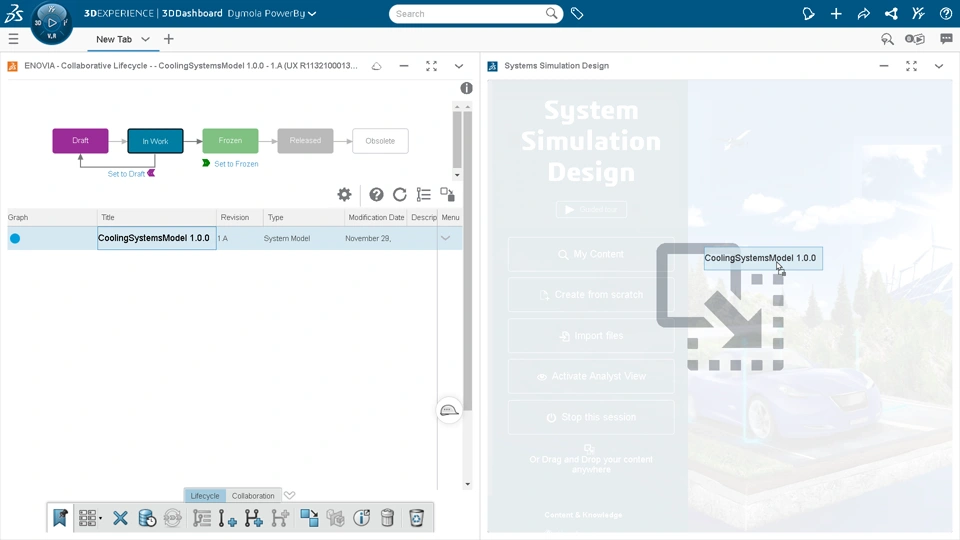Expand the New Tab chevron

pyautogui.click(x=145, y=39)
